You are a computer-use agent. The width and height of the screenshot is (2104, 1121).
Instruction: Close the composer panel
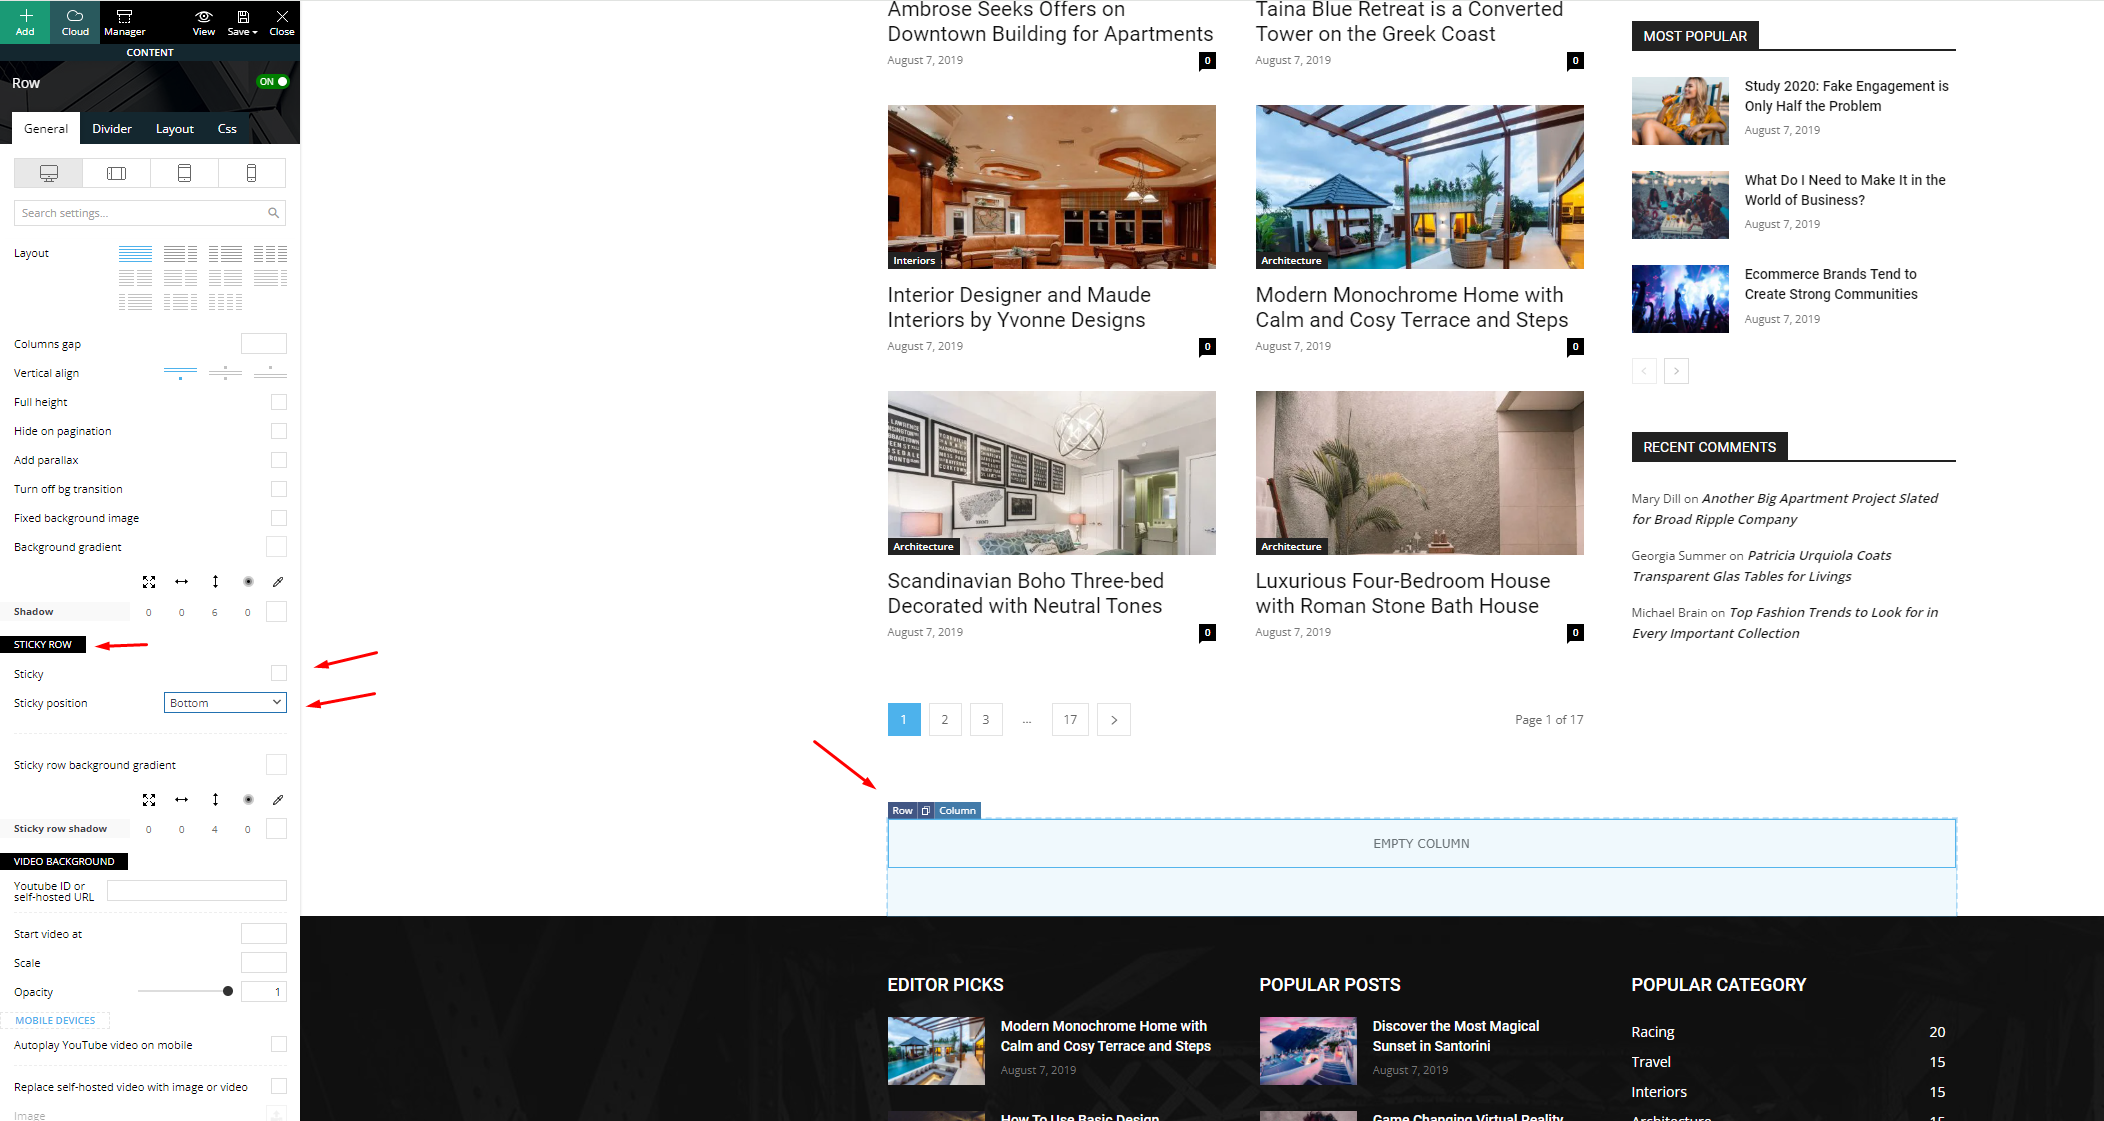point(282,21)
